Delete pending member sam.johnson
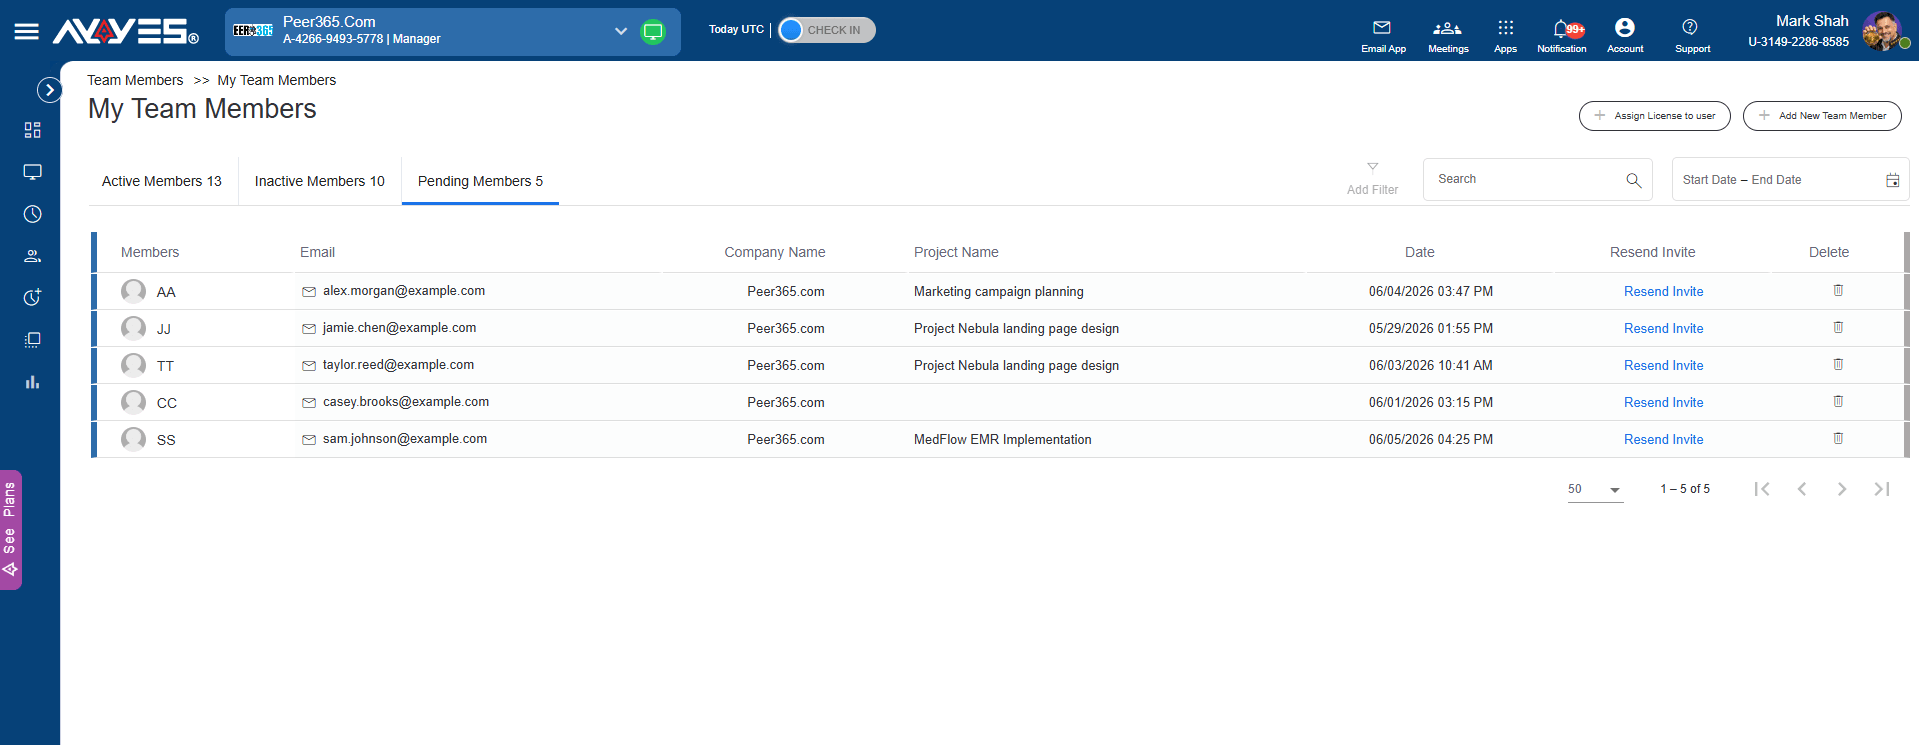 click(1838, 438)
